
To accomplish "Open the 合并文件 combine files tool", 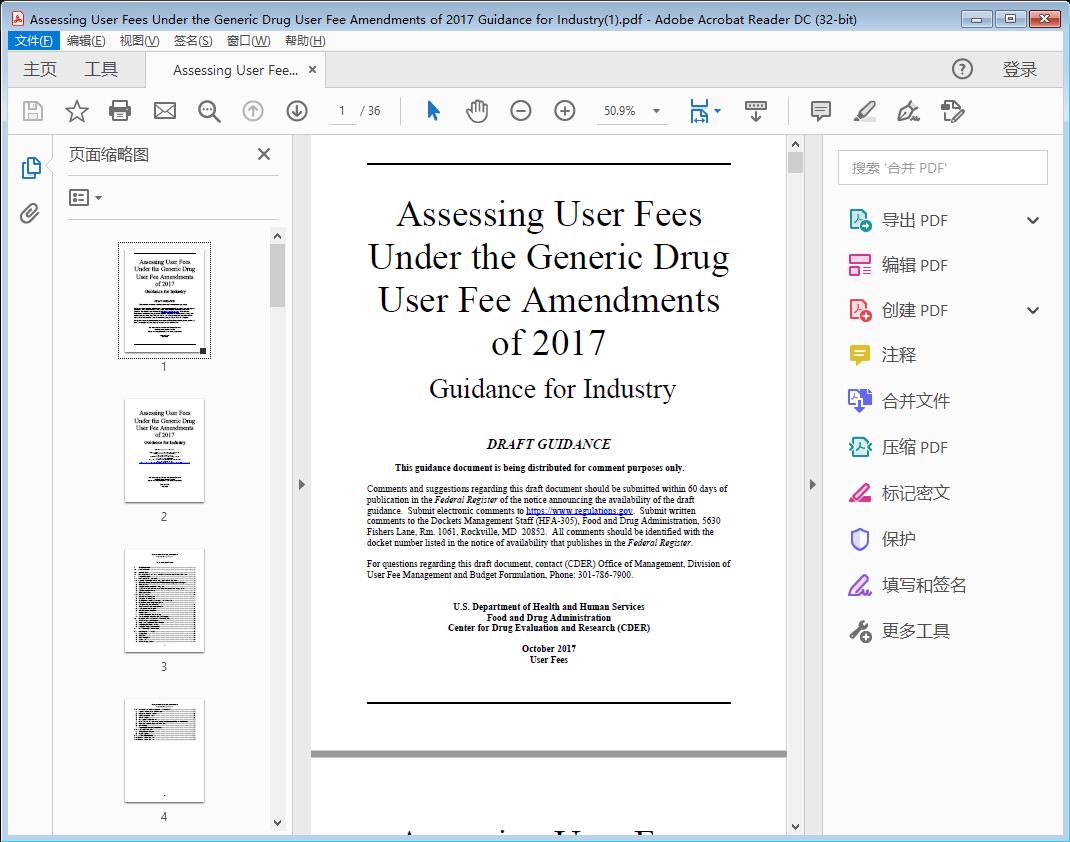I will [916, 400].
